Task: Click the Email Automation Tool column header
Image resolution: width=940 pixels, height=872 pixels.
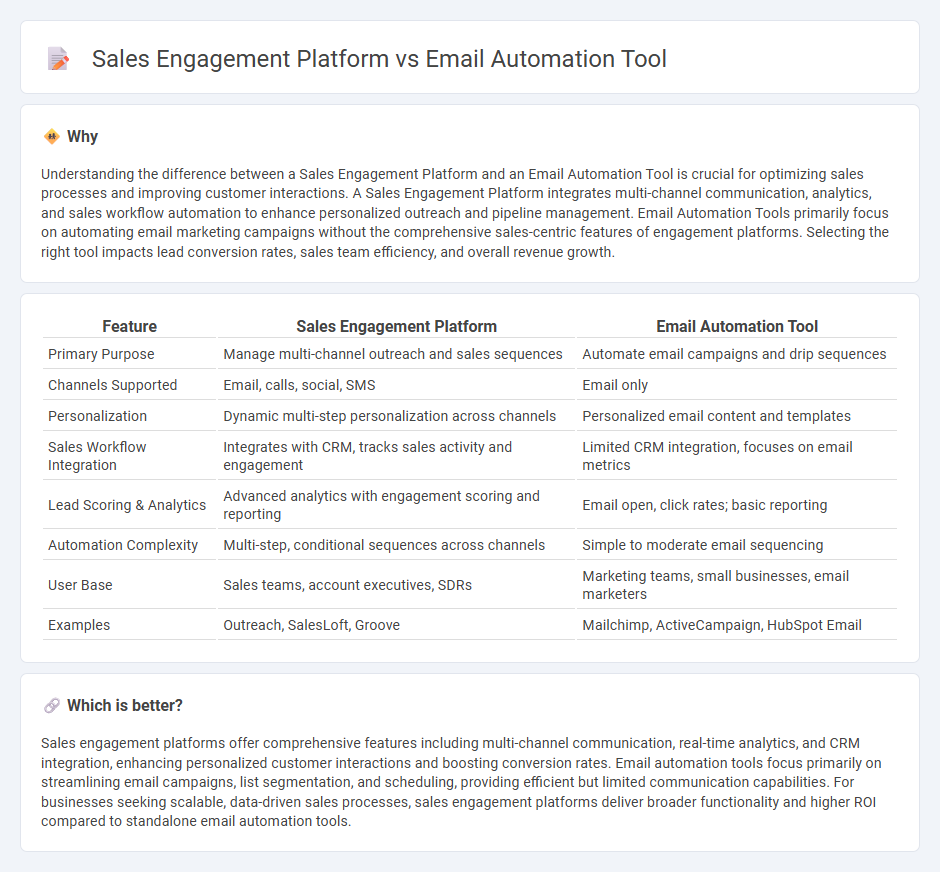Action: (737, 326)
